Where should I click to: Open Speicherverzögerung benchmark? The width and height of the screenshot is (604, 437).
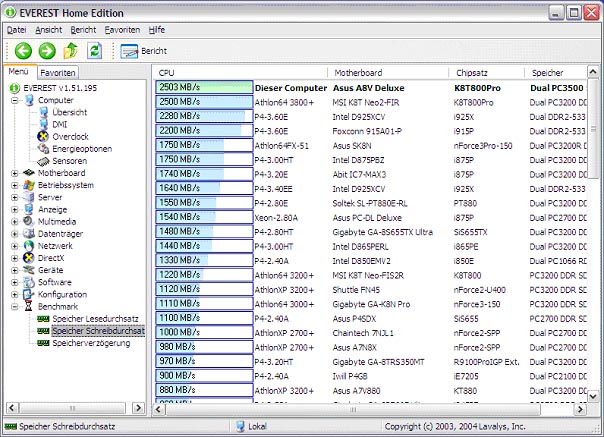84,343
